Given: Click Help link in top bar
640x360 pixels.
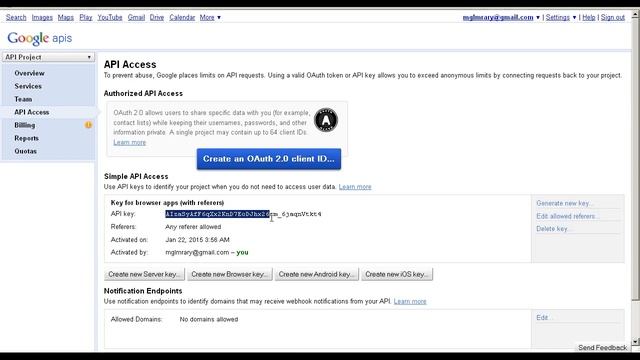Looking at the screenshot, I should (x=589, y=18).
